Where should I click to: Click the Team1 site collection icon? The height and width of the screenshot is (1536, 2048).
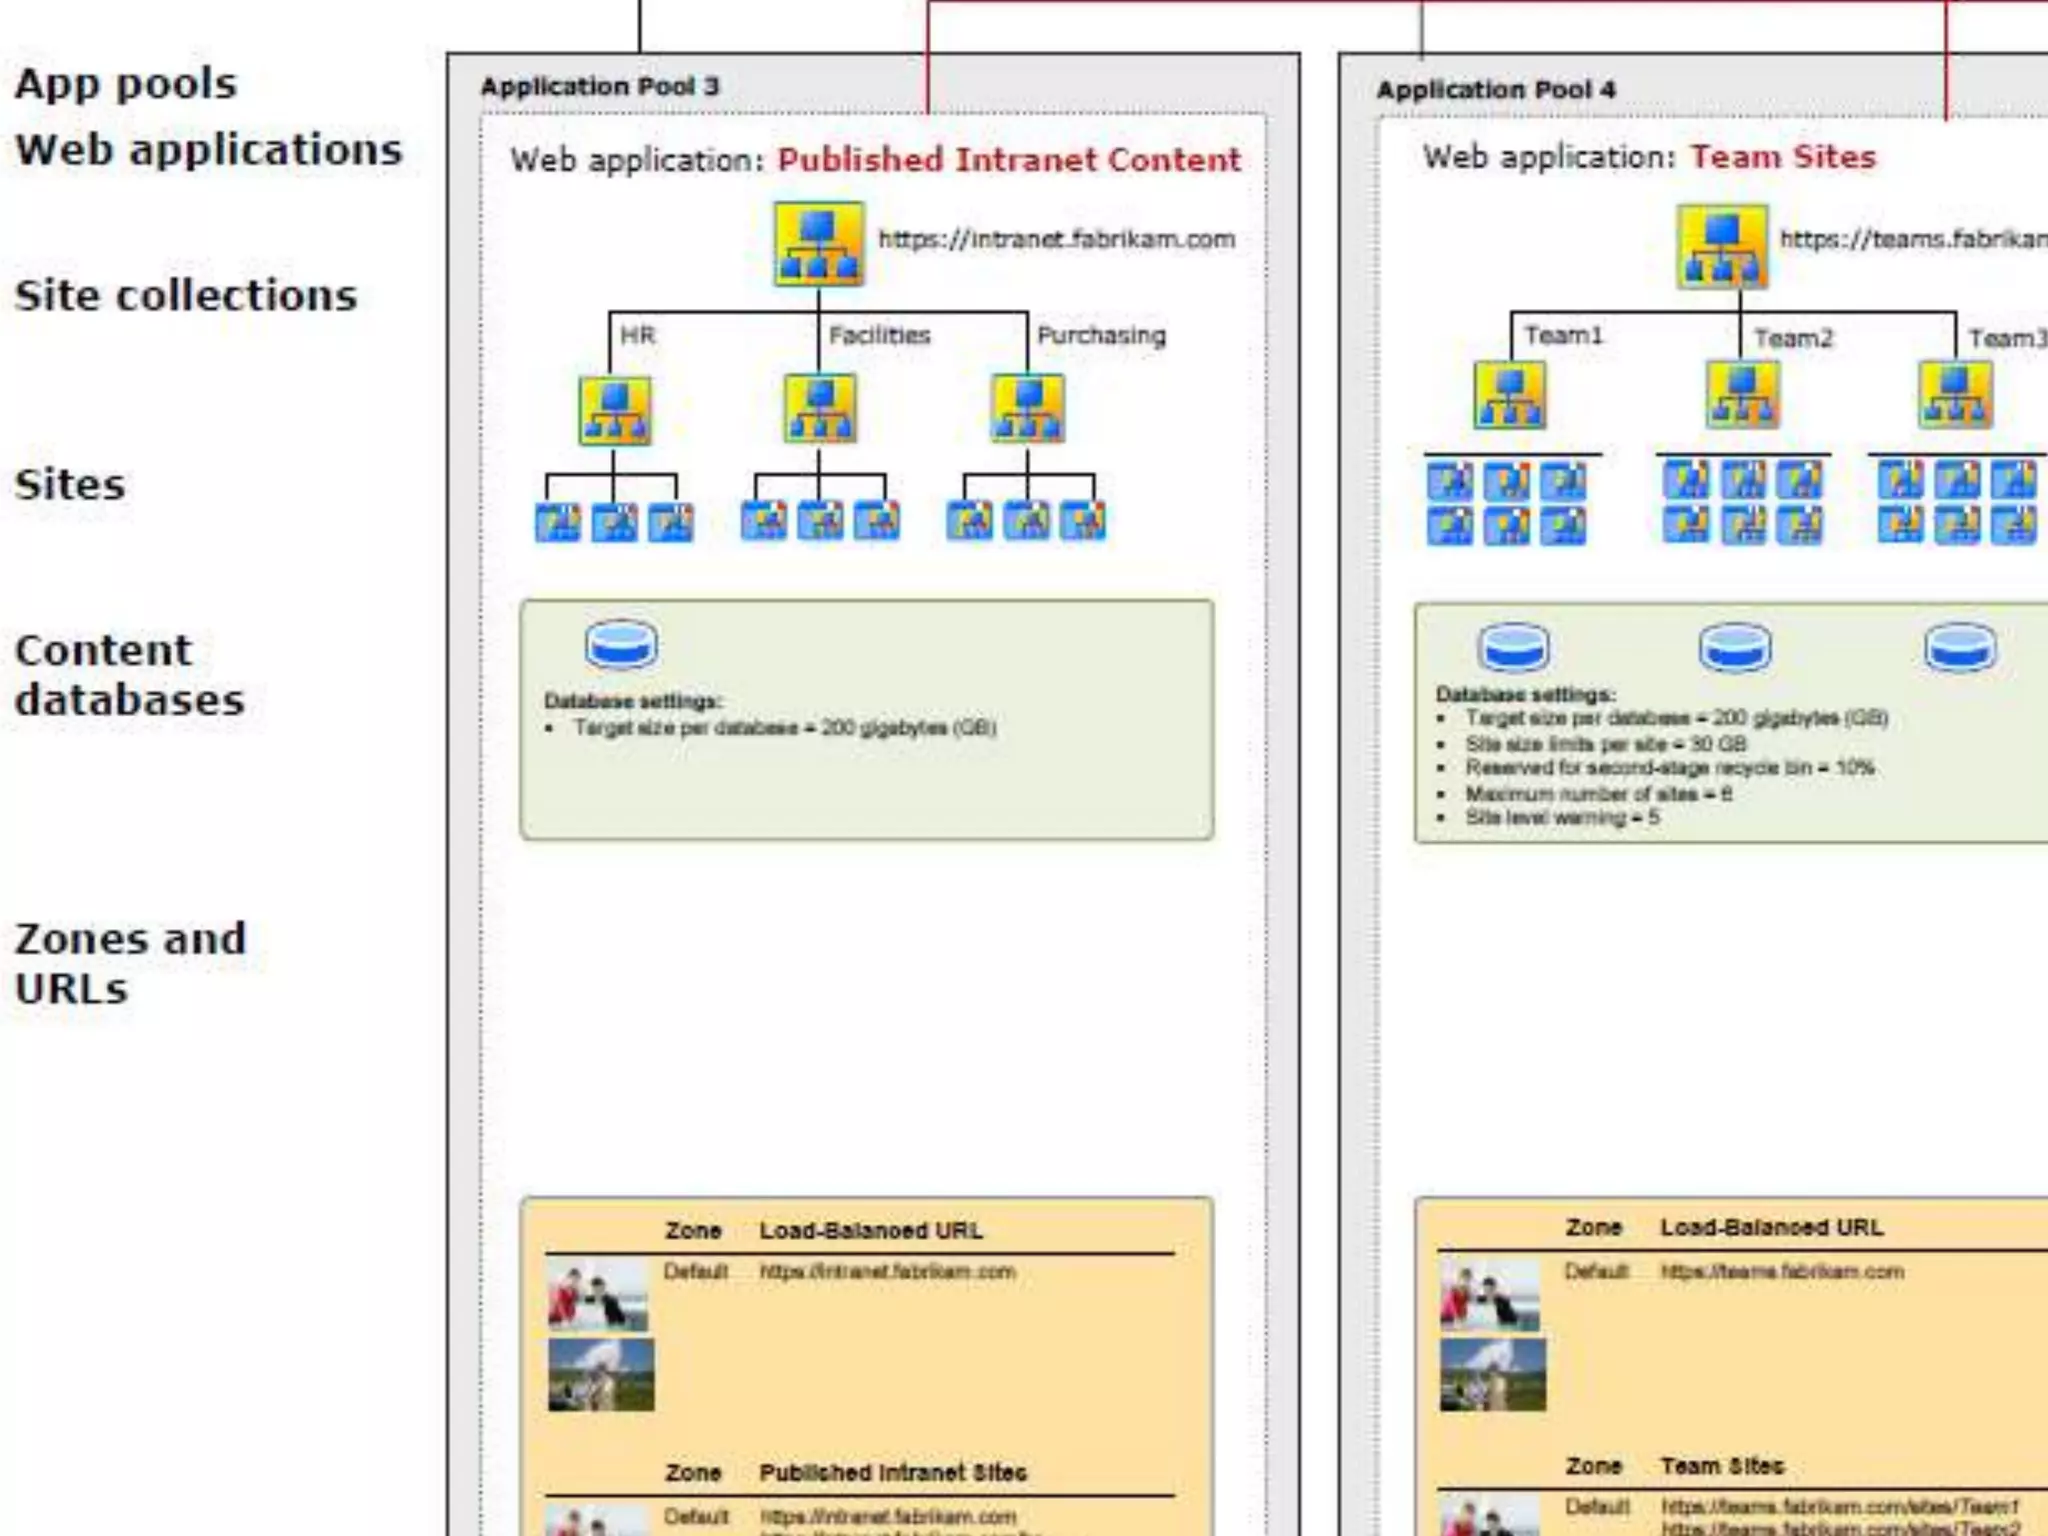[1510, 396]
